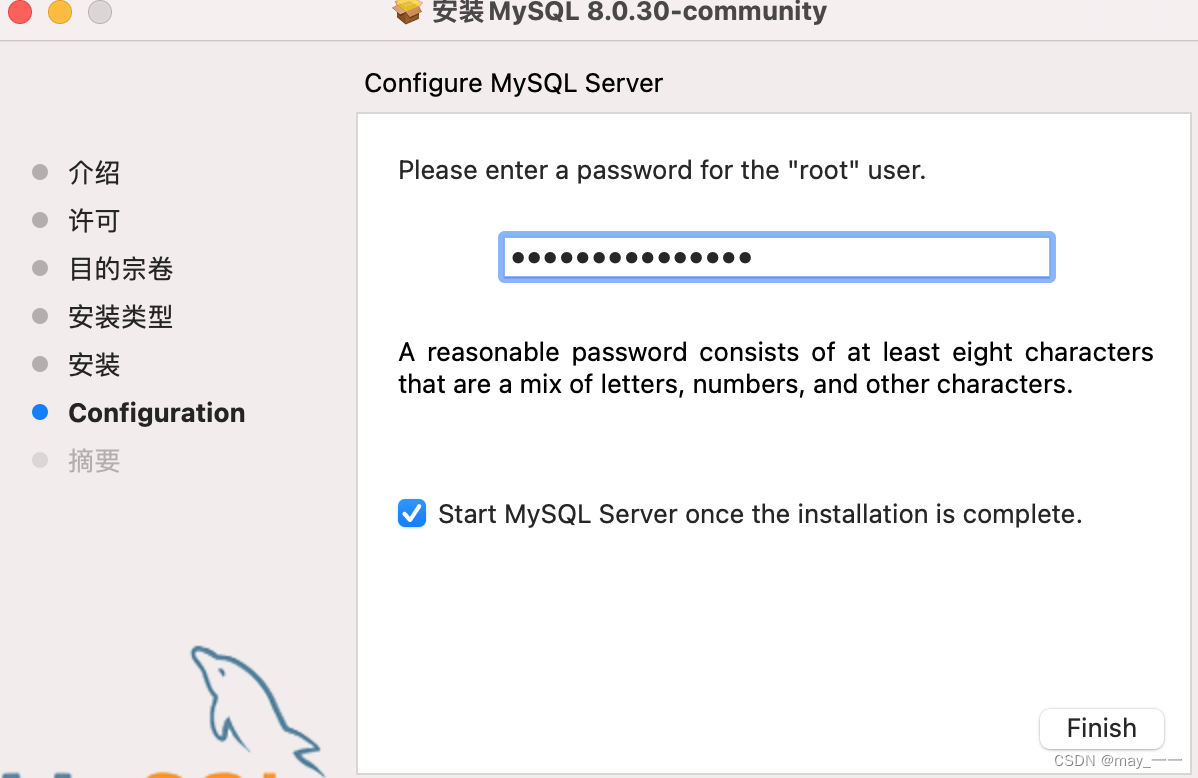Close the installer window with red button
This screenshot has width=1198, height=778.
click(20, 11)
